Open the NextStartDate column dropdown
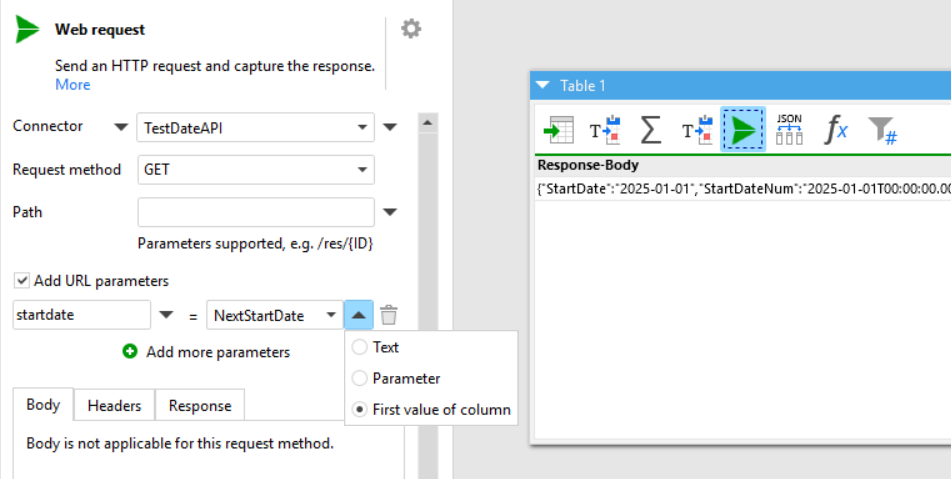This screenshot has height=479, width=951. coord(331,316)
